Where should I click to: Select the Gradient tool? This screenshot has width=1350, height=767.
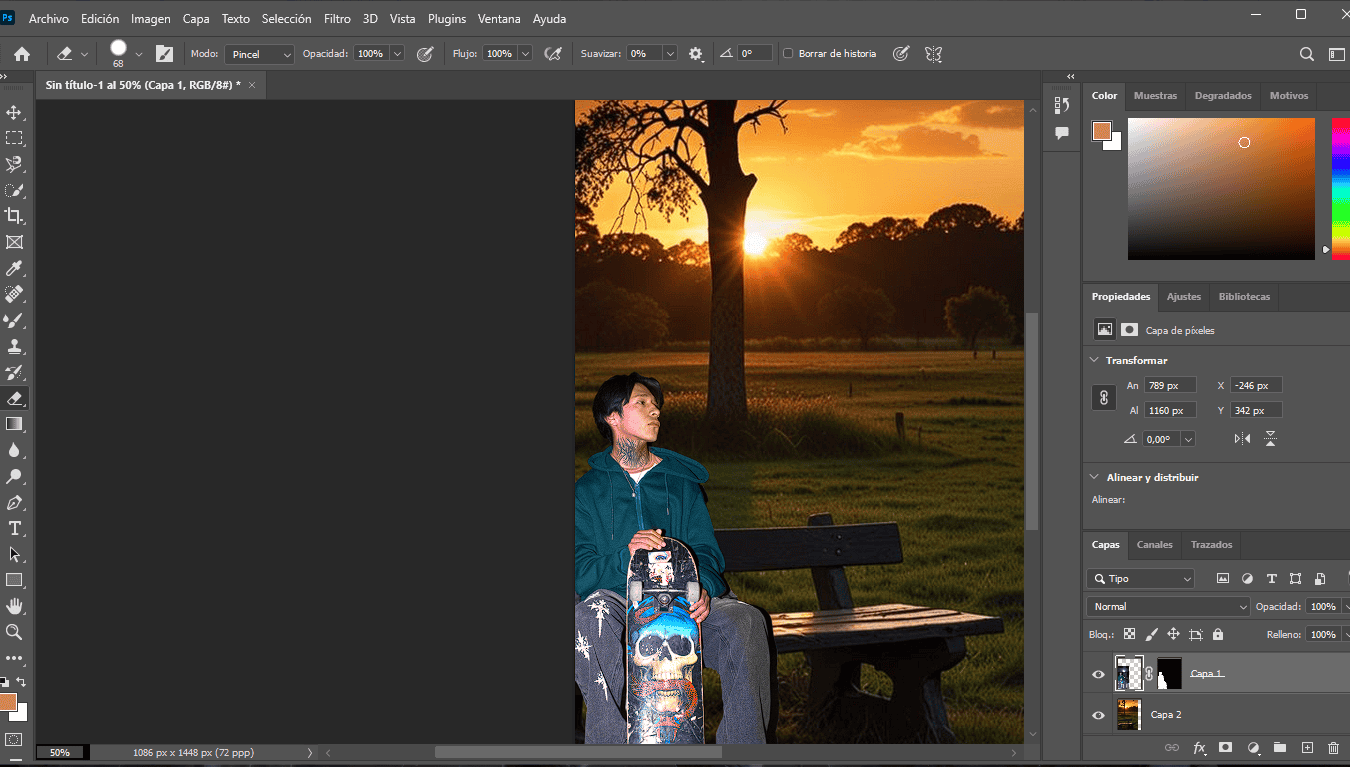(14, 424)
